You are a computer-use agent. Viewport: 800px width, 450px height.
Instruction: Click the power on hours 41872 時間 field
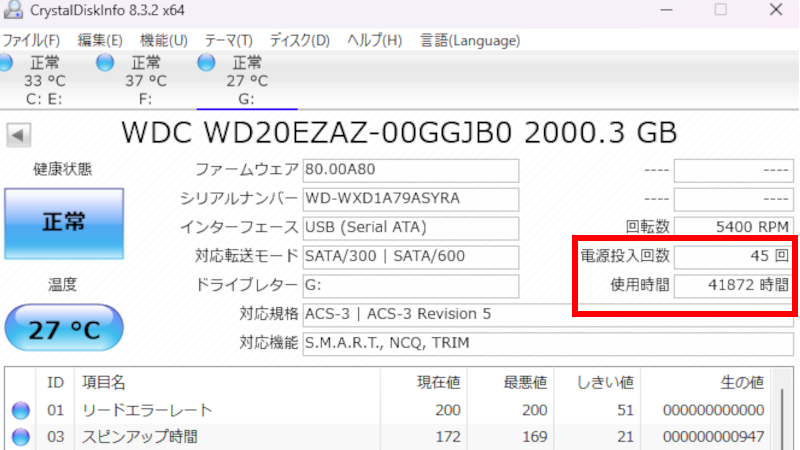734,286
